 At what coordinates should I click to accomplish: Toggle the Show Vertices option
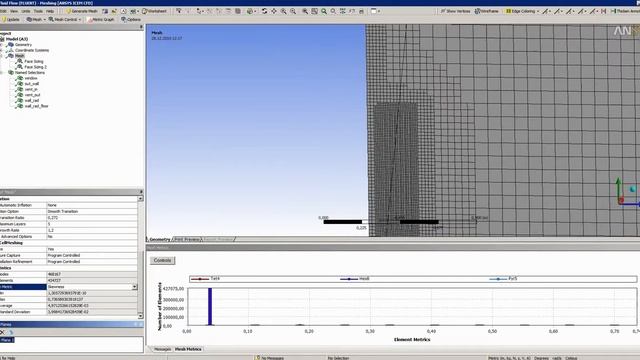point(456,11)
